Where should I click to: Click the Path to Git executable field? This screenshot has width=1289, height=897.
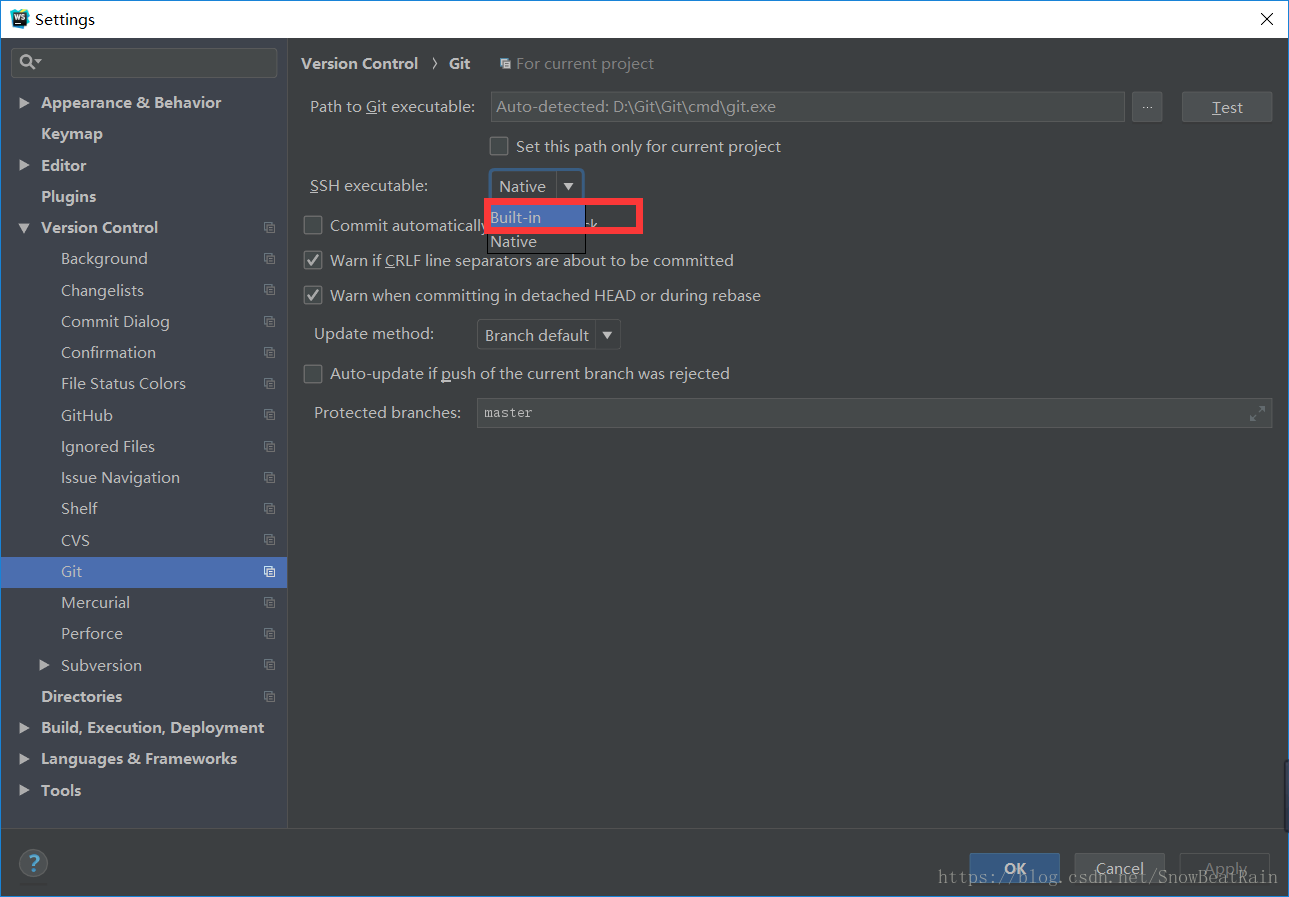tap(808, 107)
